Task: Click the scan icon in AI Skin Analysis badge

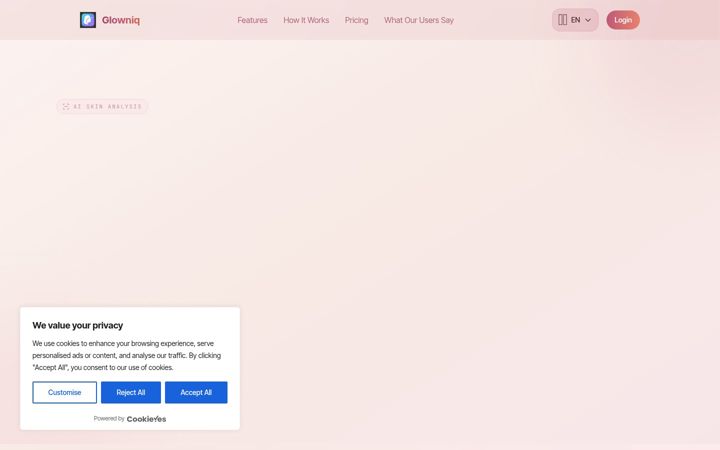Action: pyautogui.click(x=66, y=107)
